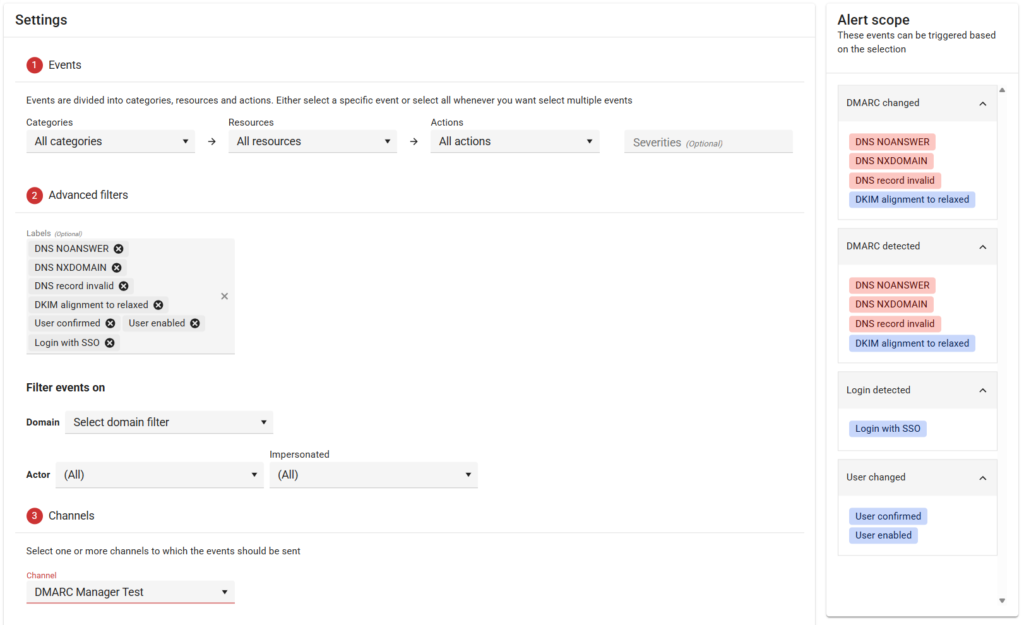Open the Impersonated dropdown
The height and width of the screenshot is (625, 1024).
[373, 475]
